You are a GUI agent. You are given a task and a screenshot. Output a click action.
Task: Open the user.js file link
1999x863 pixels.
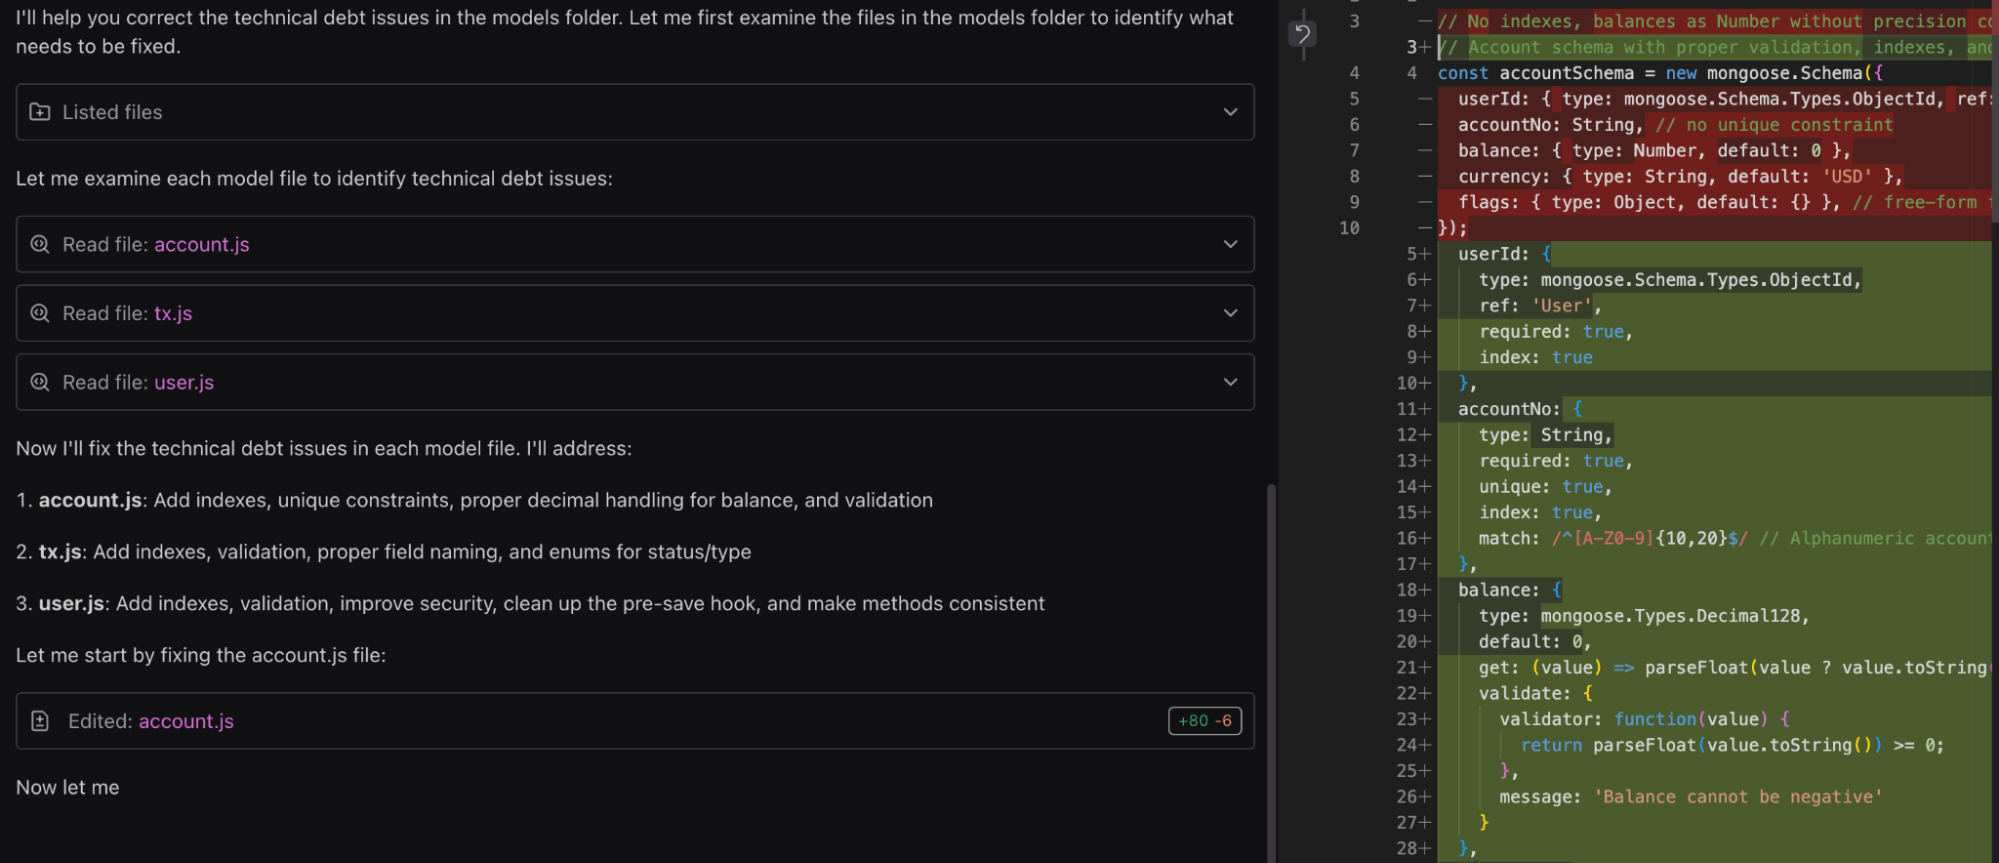184,382
